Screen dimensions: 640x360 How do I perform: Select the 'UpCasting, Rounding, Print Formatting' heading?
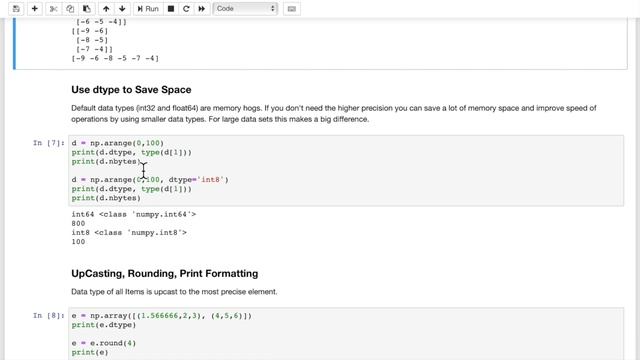(x=164, y=273)
